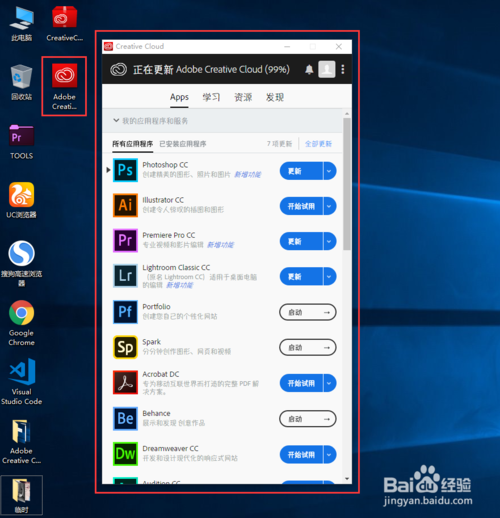The width and height of the screenshot is (500, 518).
Task: Click the Creative Cloud logo in header
Action: pos(118,69)
